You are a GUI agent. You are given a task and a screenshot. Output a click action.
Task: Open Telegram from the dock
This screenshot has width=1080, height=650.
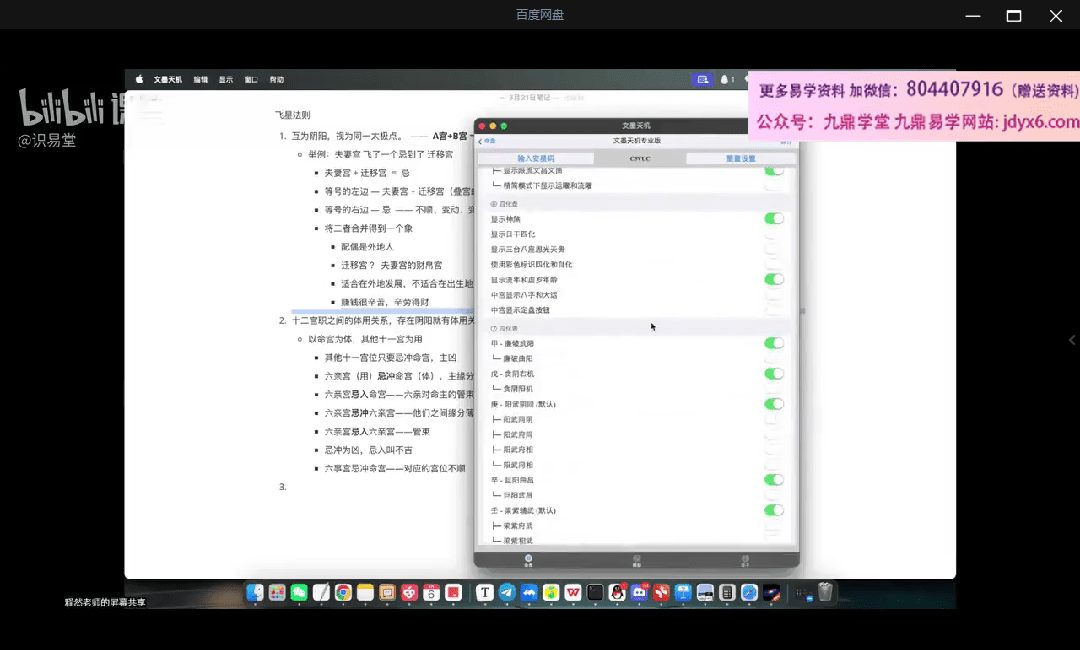507,593
